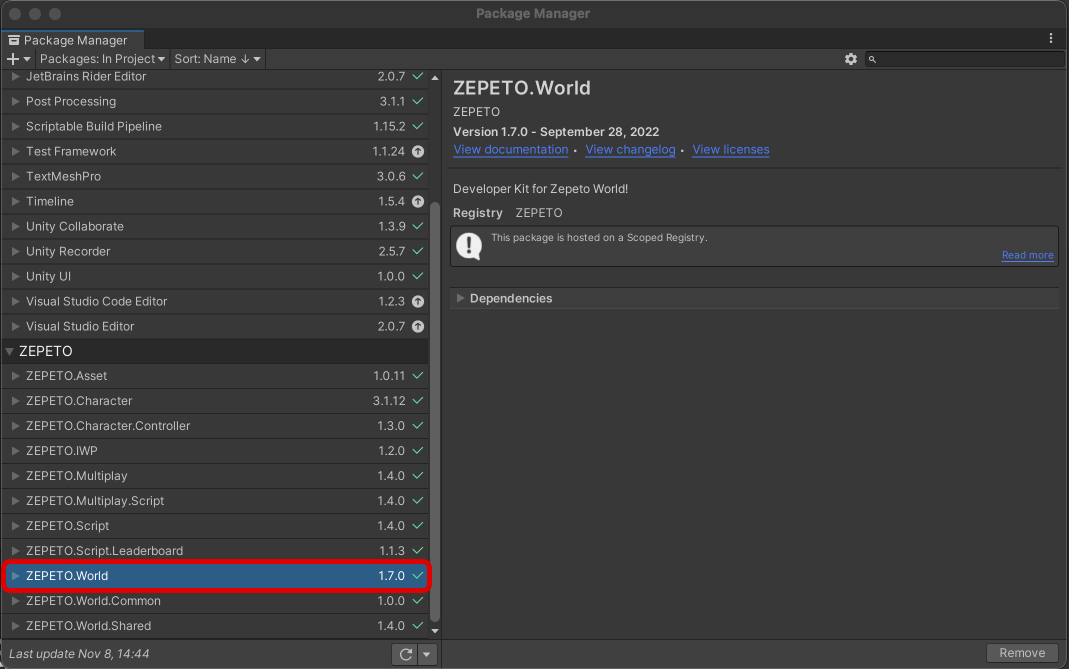Select the Post Processing package
1069x669 pixels.
215,102
